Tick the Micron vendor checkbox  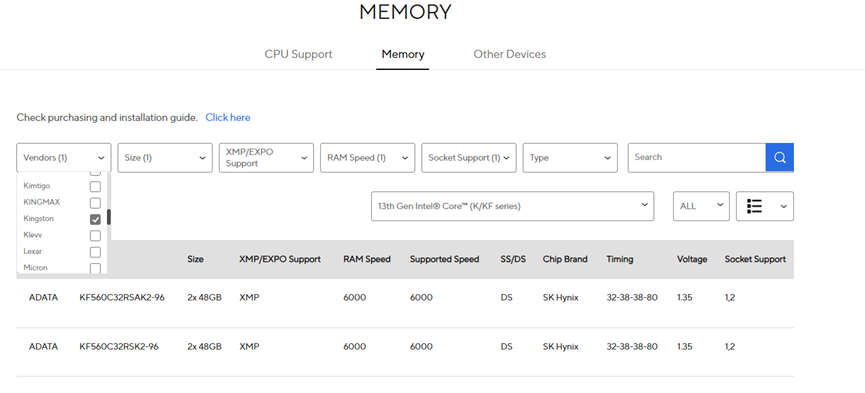(x=95, y=268)
